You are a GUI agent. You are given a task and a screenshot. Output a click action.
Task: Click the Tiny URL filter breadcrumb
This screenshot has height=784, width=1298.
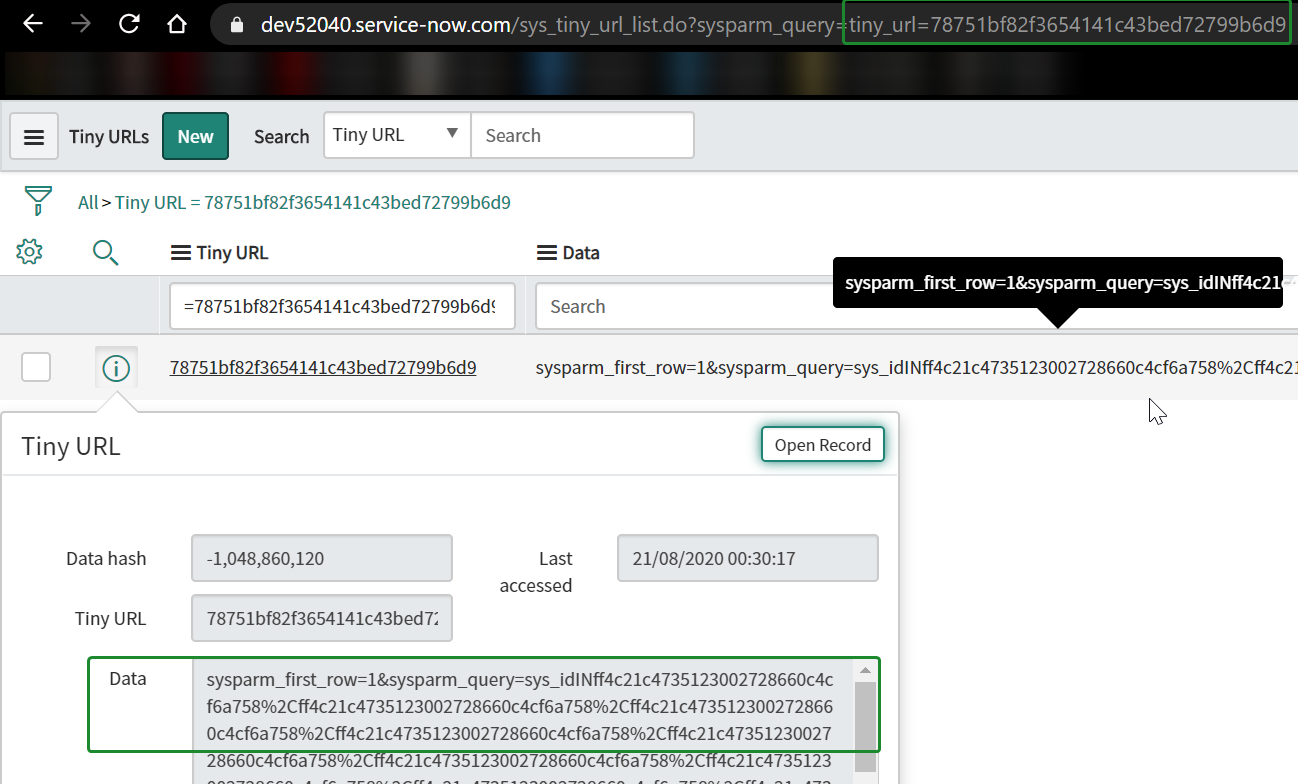click(x=313, y=203)
